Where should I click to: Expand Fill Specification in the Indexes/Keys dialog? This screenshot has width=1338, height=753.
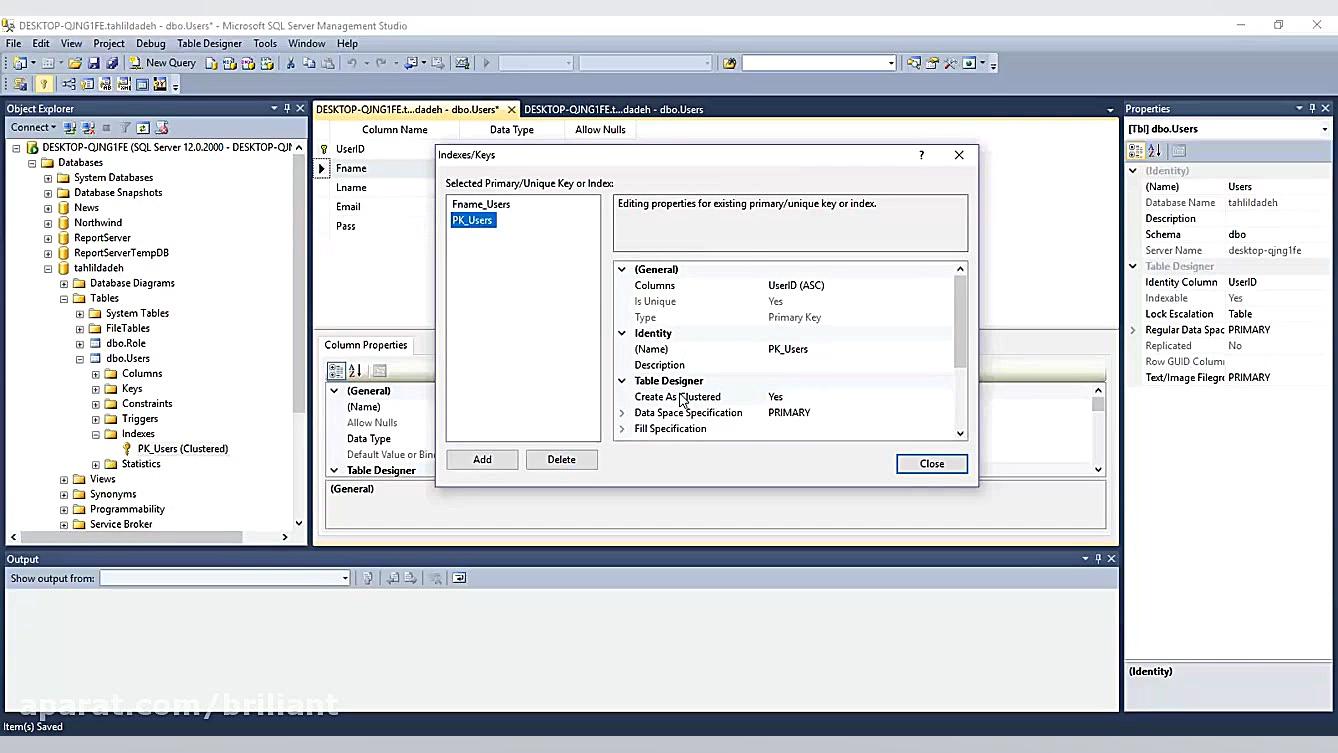(622, 428)
